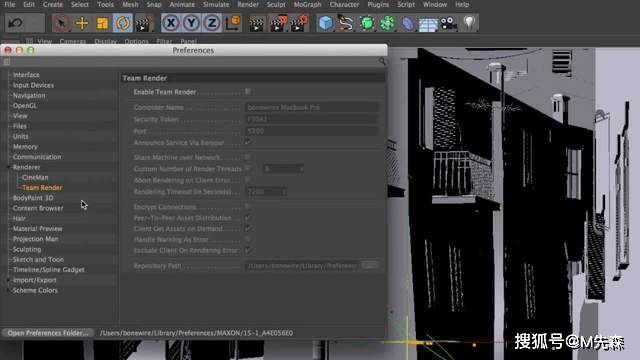Collapse the Renderer tree category

pyautogui.click(x=9, y=167)
